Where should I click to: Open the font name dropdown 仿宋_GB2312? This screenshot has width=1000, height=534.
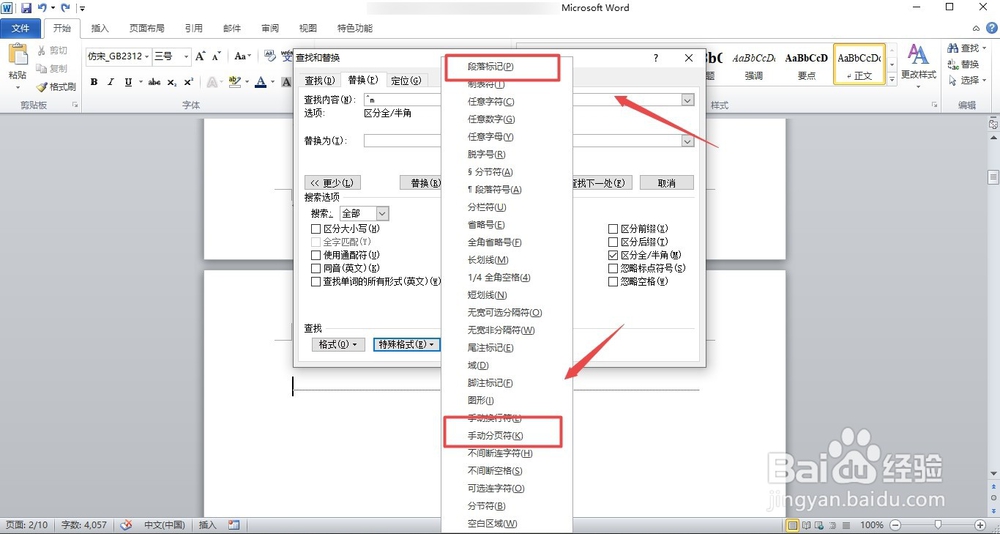[x=147, y=56]
